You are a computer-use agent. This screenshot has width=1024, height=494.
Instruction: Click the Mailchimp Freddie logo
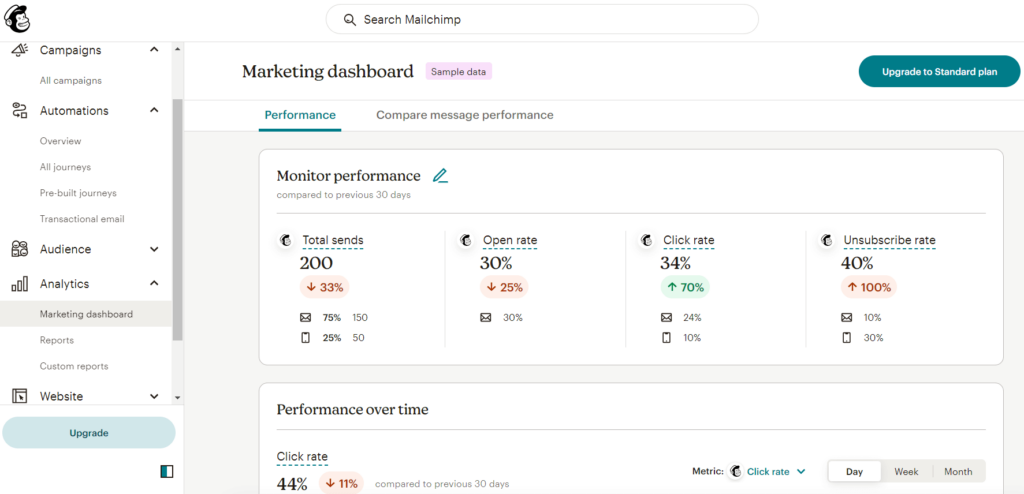[17, 18]
